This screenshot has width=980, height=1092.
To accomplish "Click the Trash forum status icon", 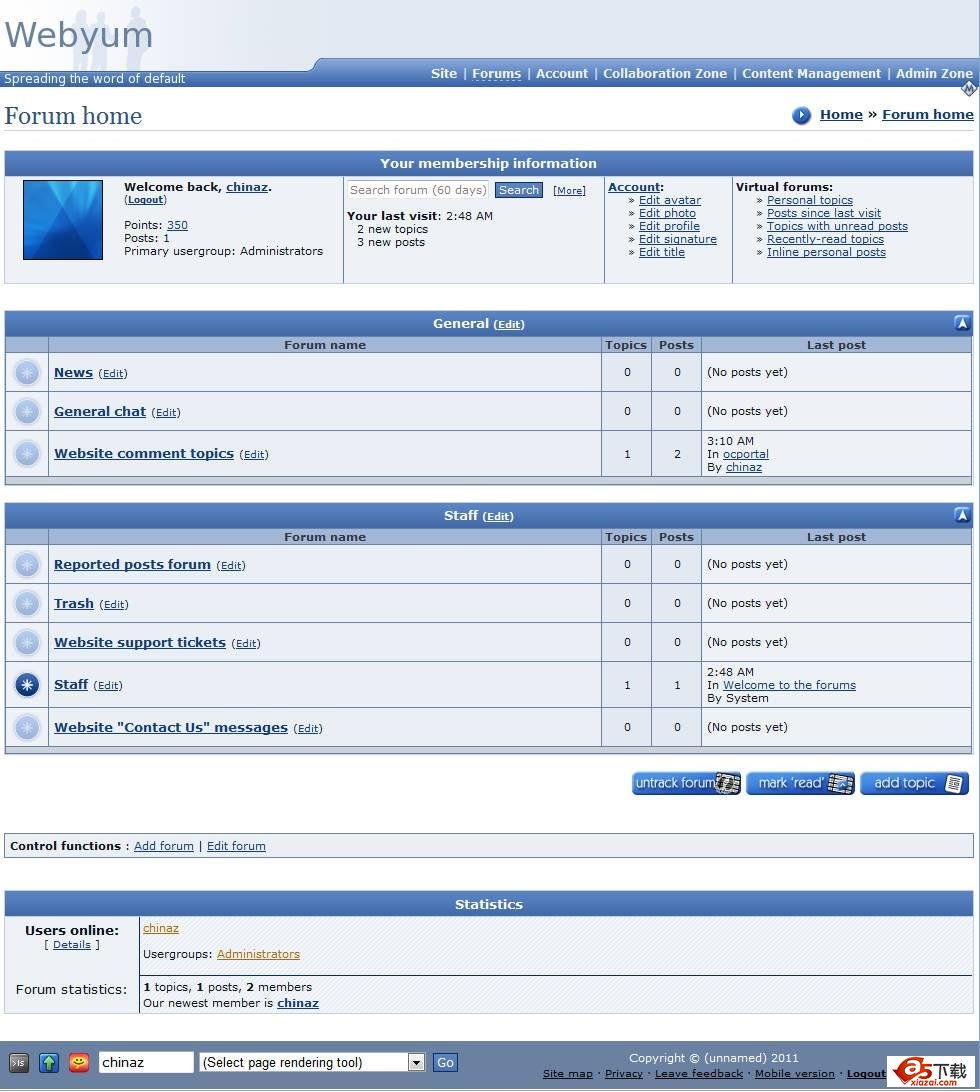I will pos(27,604).
